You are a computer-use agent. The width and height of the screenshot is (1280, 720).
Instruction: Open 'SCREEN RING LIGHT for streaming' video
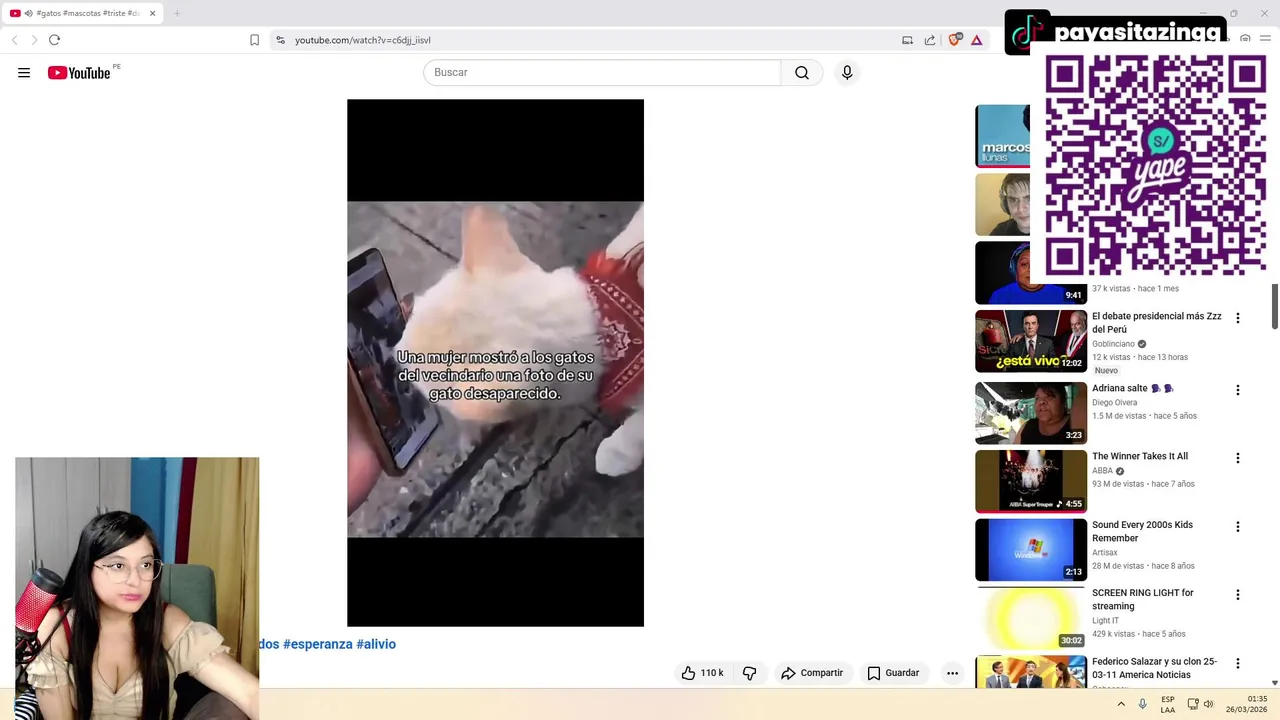click(1142, 599)
